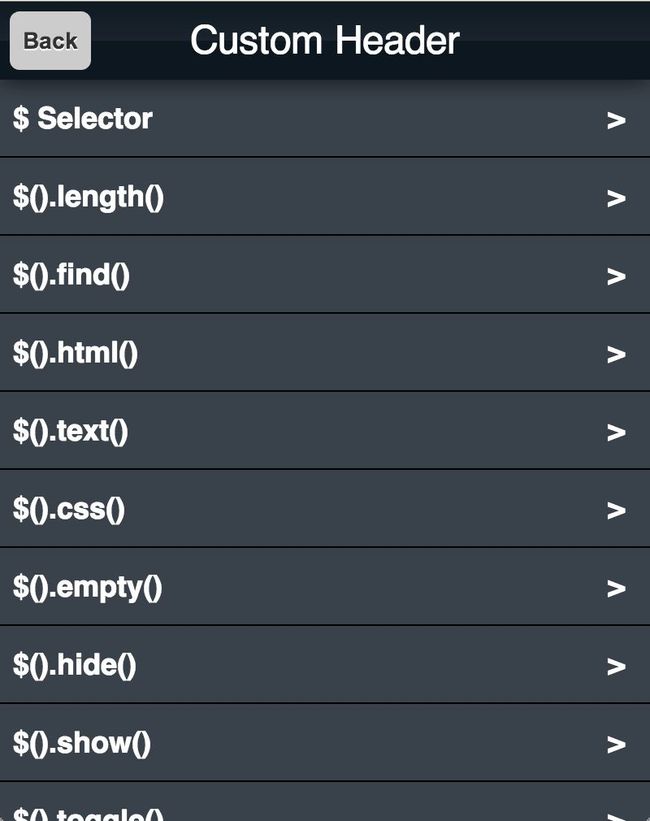Open the $().html() item
Viewport: 650px width, 821px height.
325,352
